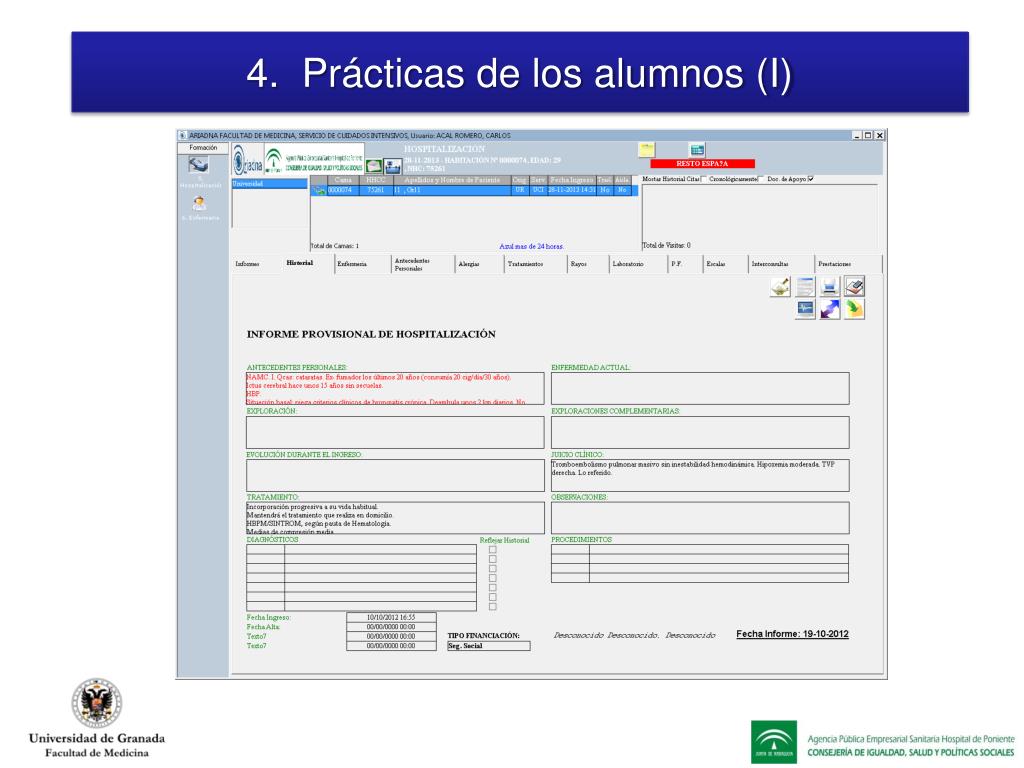This screenshot has height=768, width=1024.
Task: Open the Enfermería nurse icon in left sidebar
Action: click(199, 203)
